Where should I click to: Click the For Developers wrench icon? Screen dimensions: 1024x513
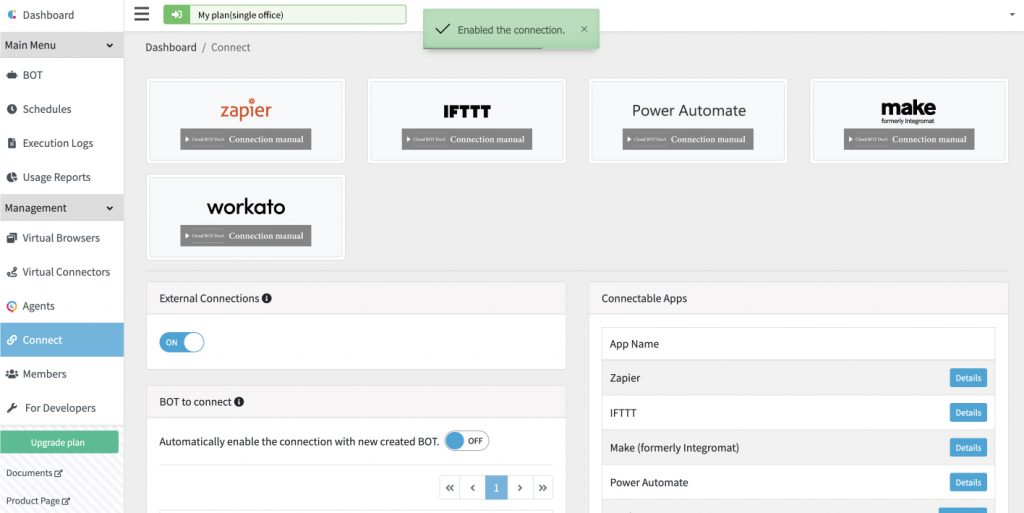12,408
